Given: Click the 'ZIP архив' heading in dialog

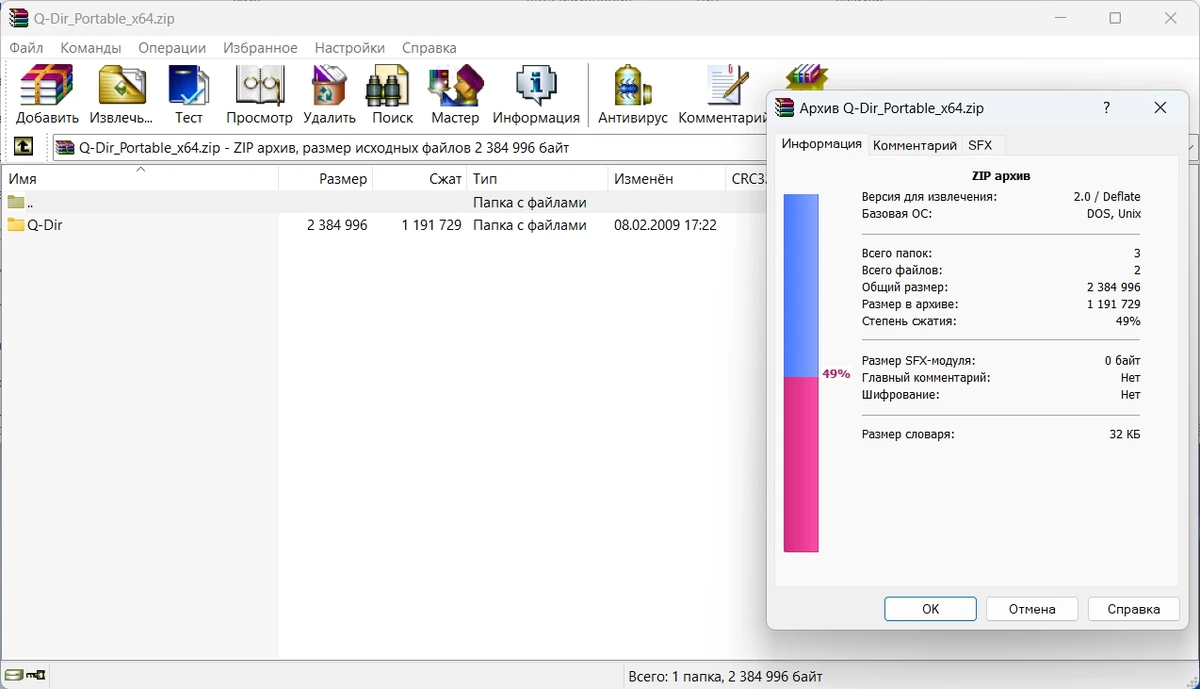Looking at the screenshot, I should (x=1001, y=175).
